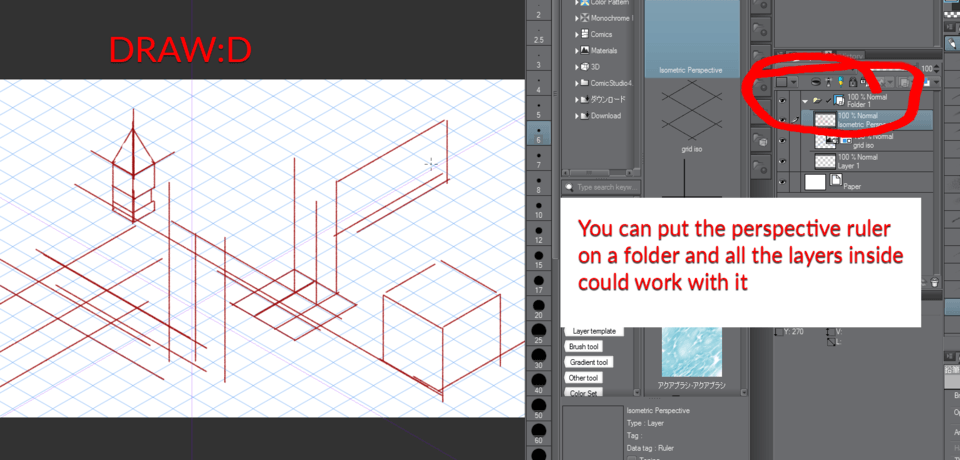The height and width of the screenshot is (460, 960).
Task: Click the search keyword input field
Action: tap(605, 187)
